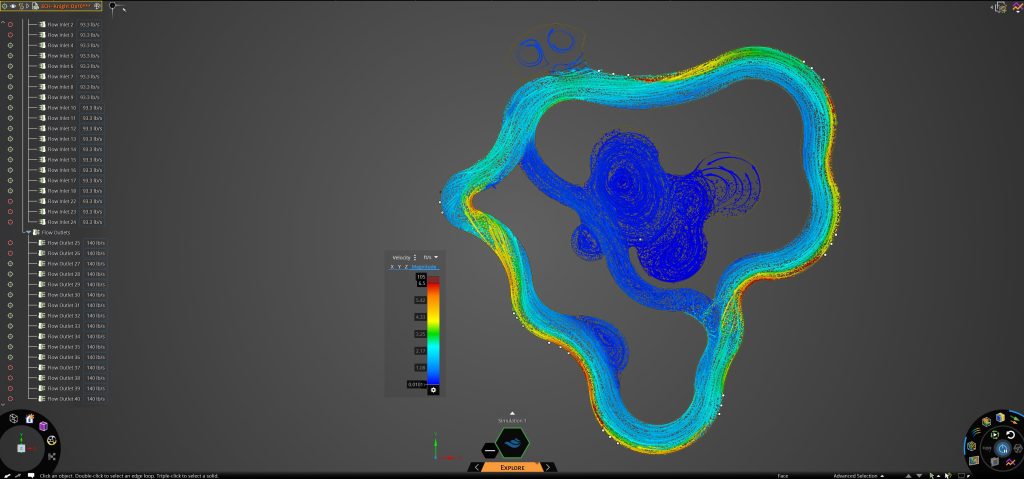Image resolution: width=1024 pixels, height=479 pixels.
Task: Click the view orientation triad in the view wheel
Action: coord(22,448)
